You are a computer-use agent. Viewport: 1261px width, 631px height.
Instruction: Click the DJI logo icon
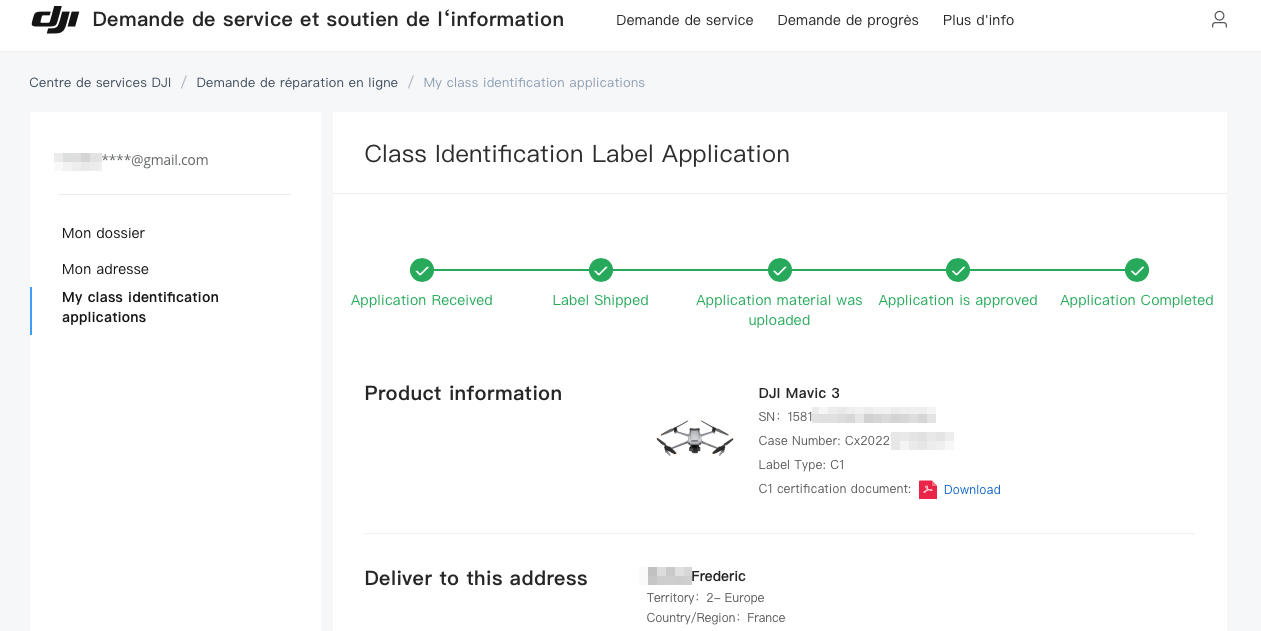pyautogui.click(x=55, y=20)
